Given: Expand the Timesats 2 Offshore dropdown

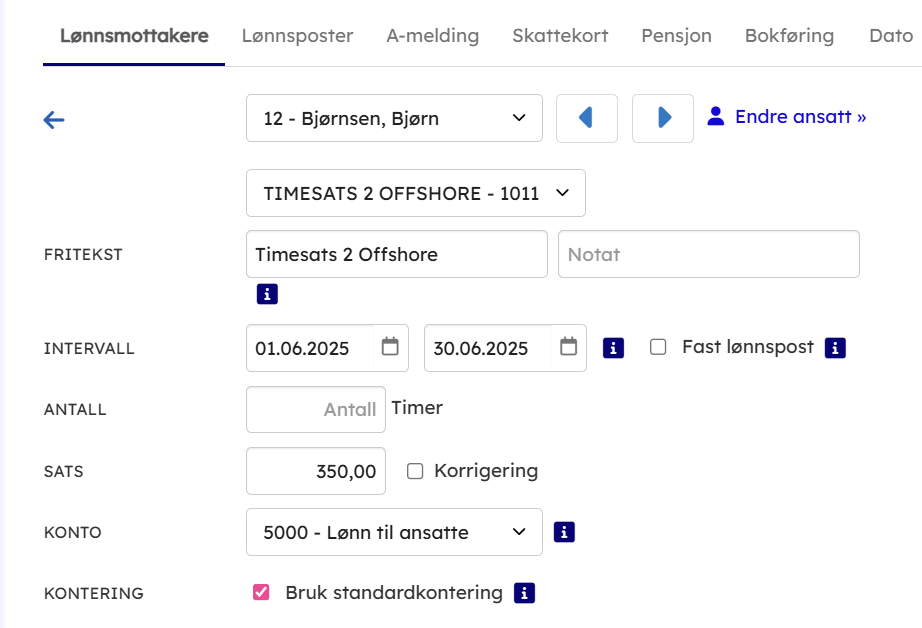Looking at the screenshot, I should (x=415, y=193).
